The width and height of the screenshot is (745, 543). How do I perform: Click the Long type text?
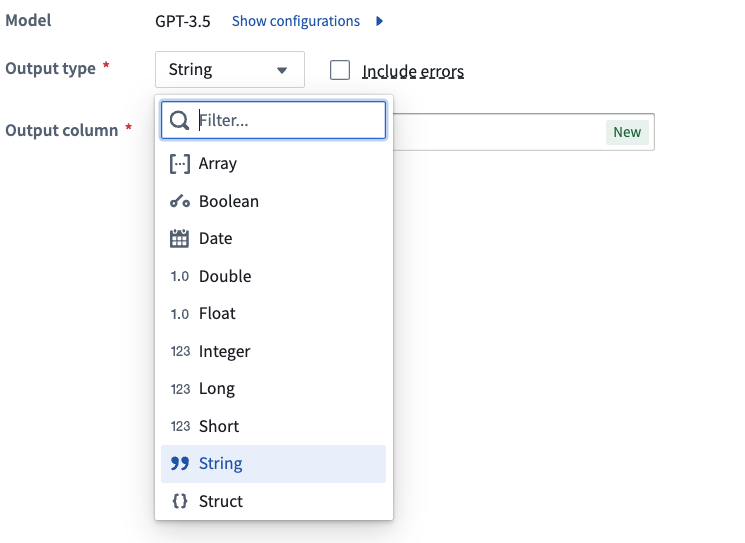click(217, 389)
